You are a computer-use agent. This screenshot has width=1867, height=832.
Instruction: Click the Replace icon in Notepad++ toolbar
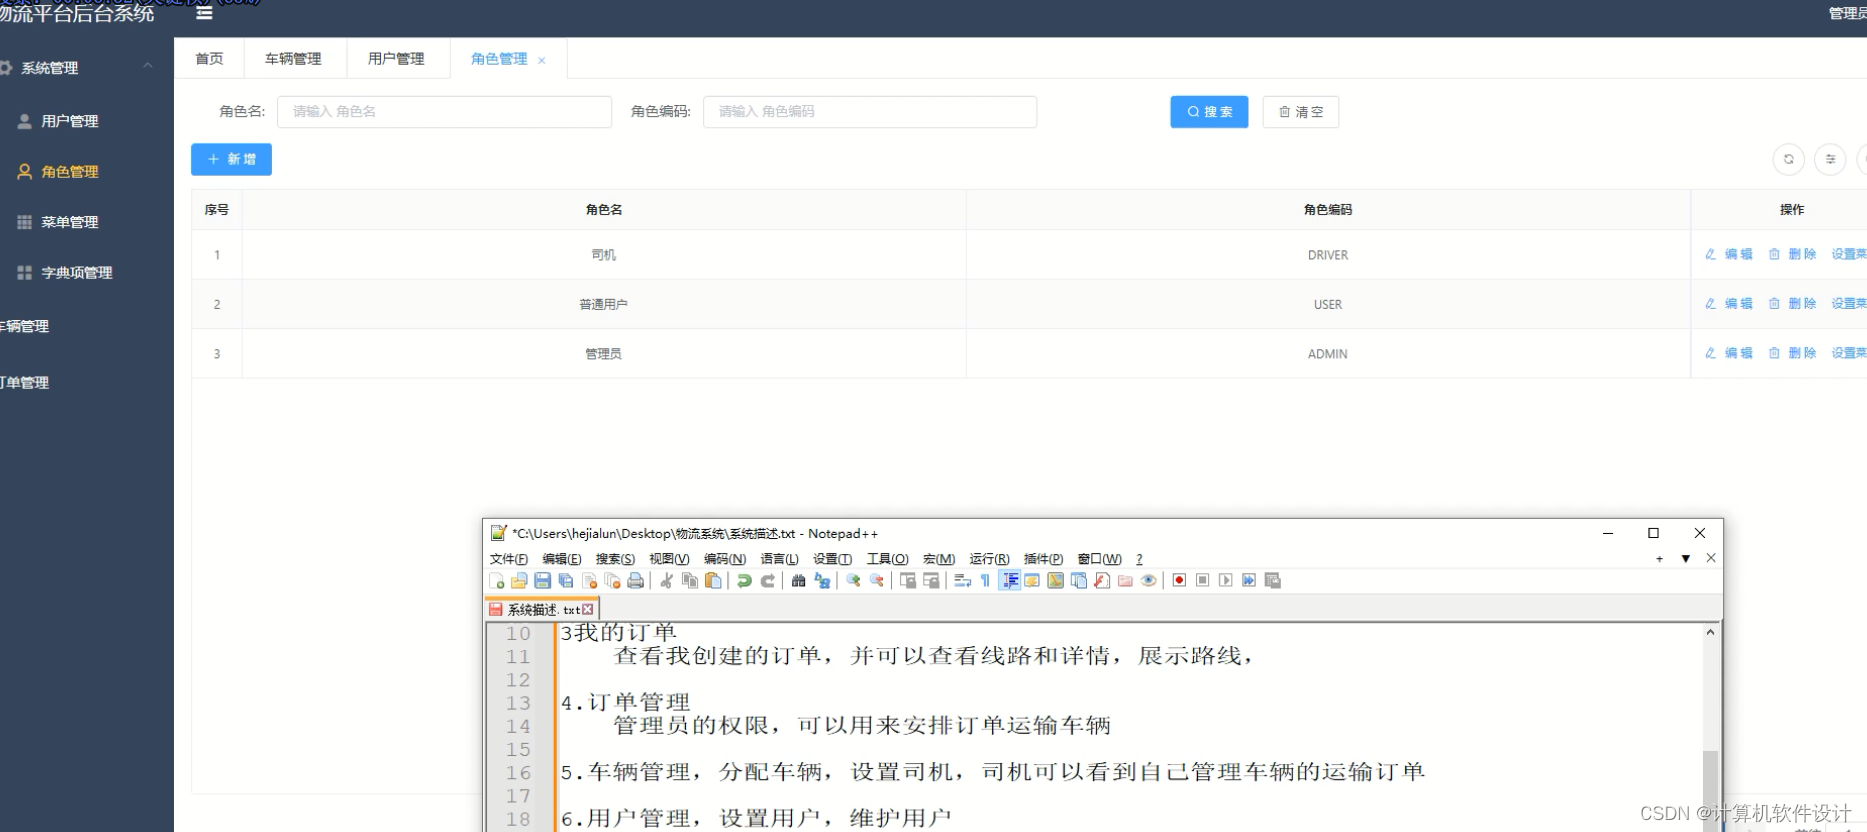click(x=822, y=580)
